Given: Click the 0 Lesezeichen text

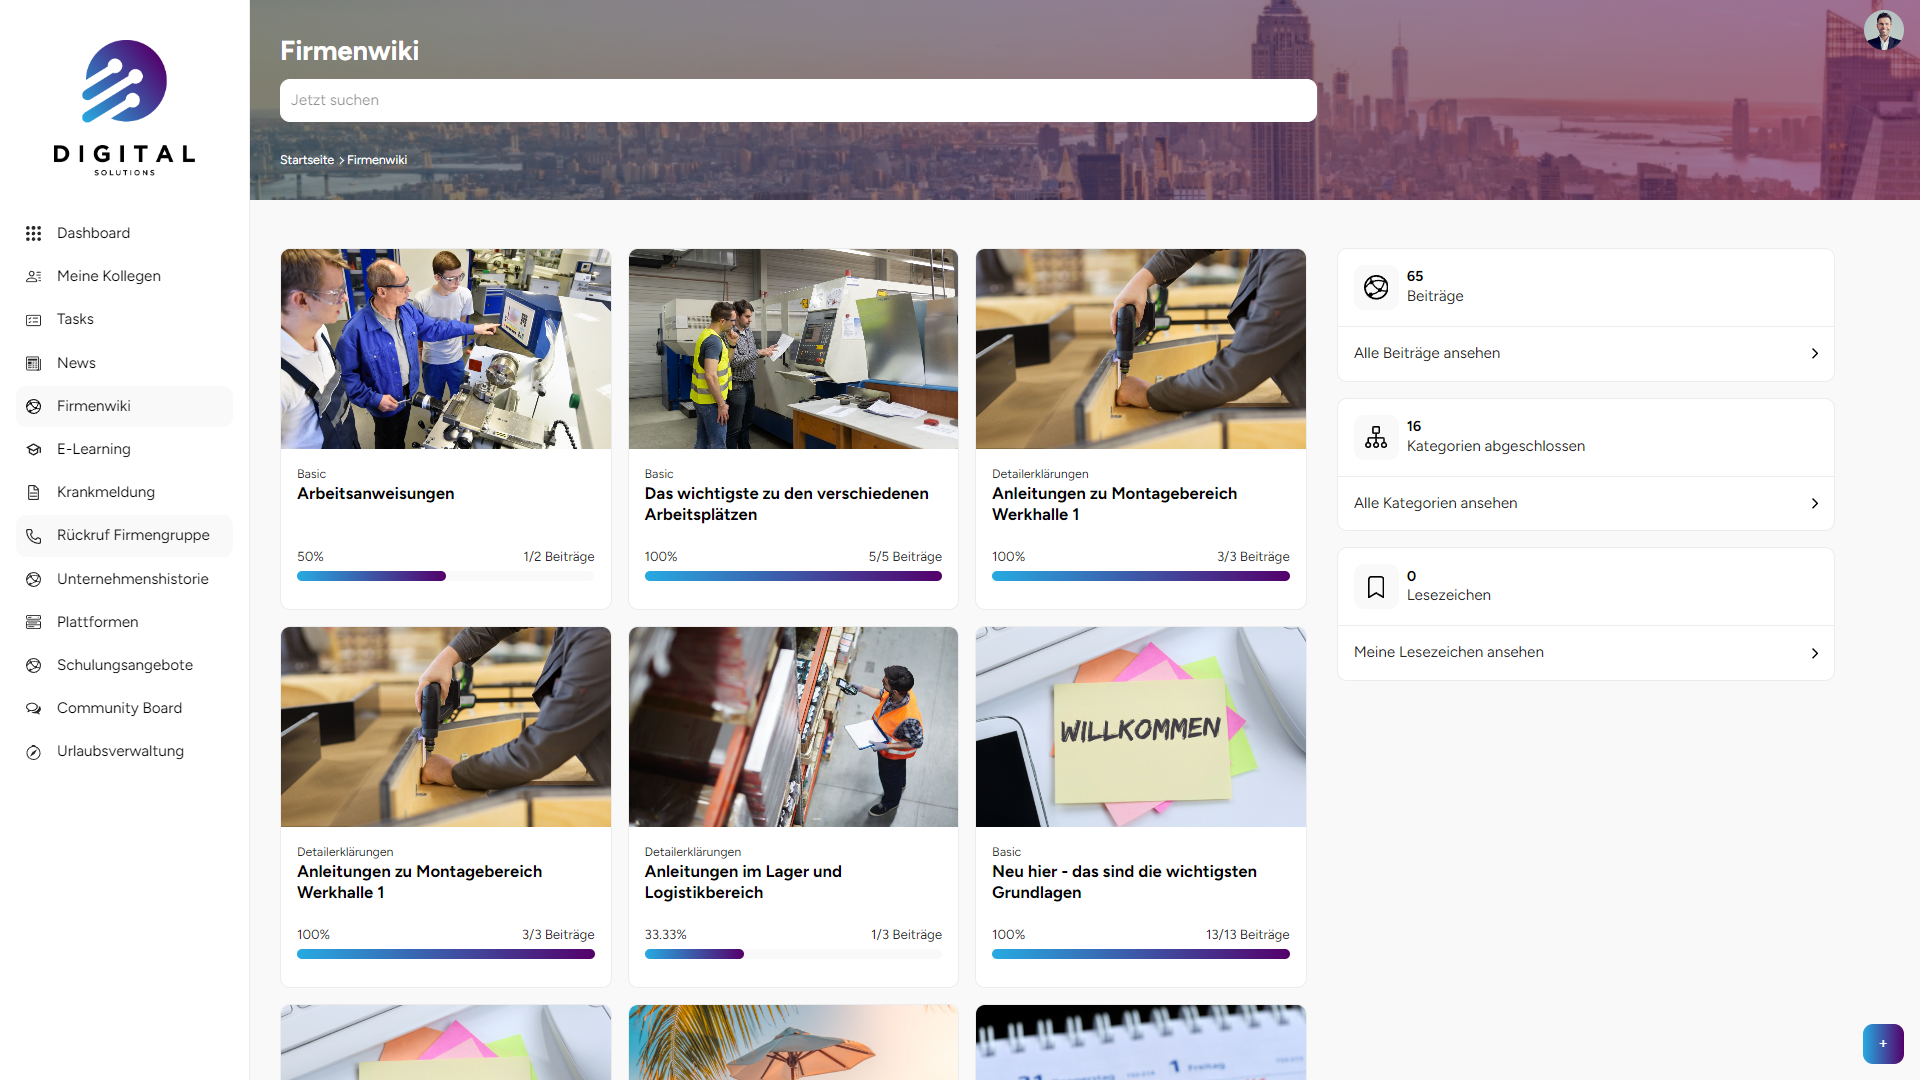Looking at the screenshot, I should (x=1449, y=586).
